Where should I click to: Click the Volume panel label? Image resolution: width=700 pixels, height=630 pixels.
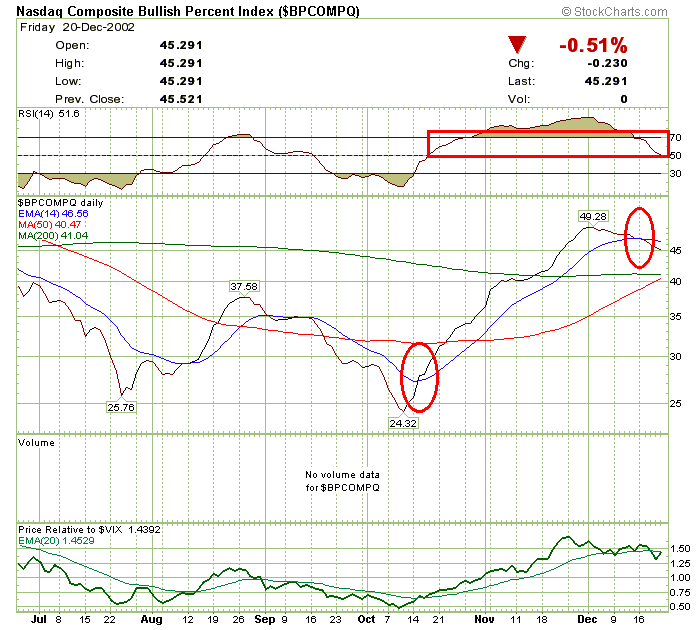pos(36,443)
